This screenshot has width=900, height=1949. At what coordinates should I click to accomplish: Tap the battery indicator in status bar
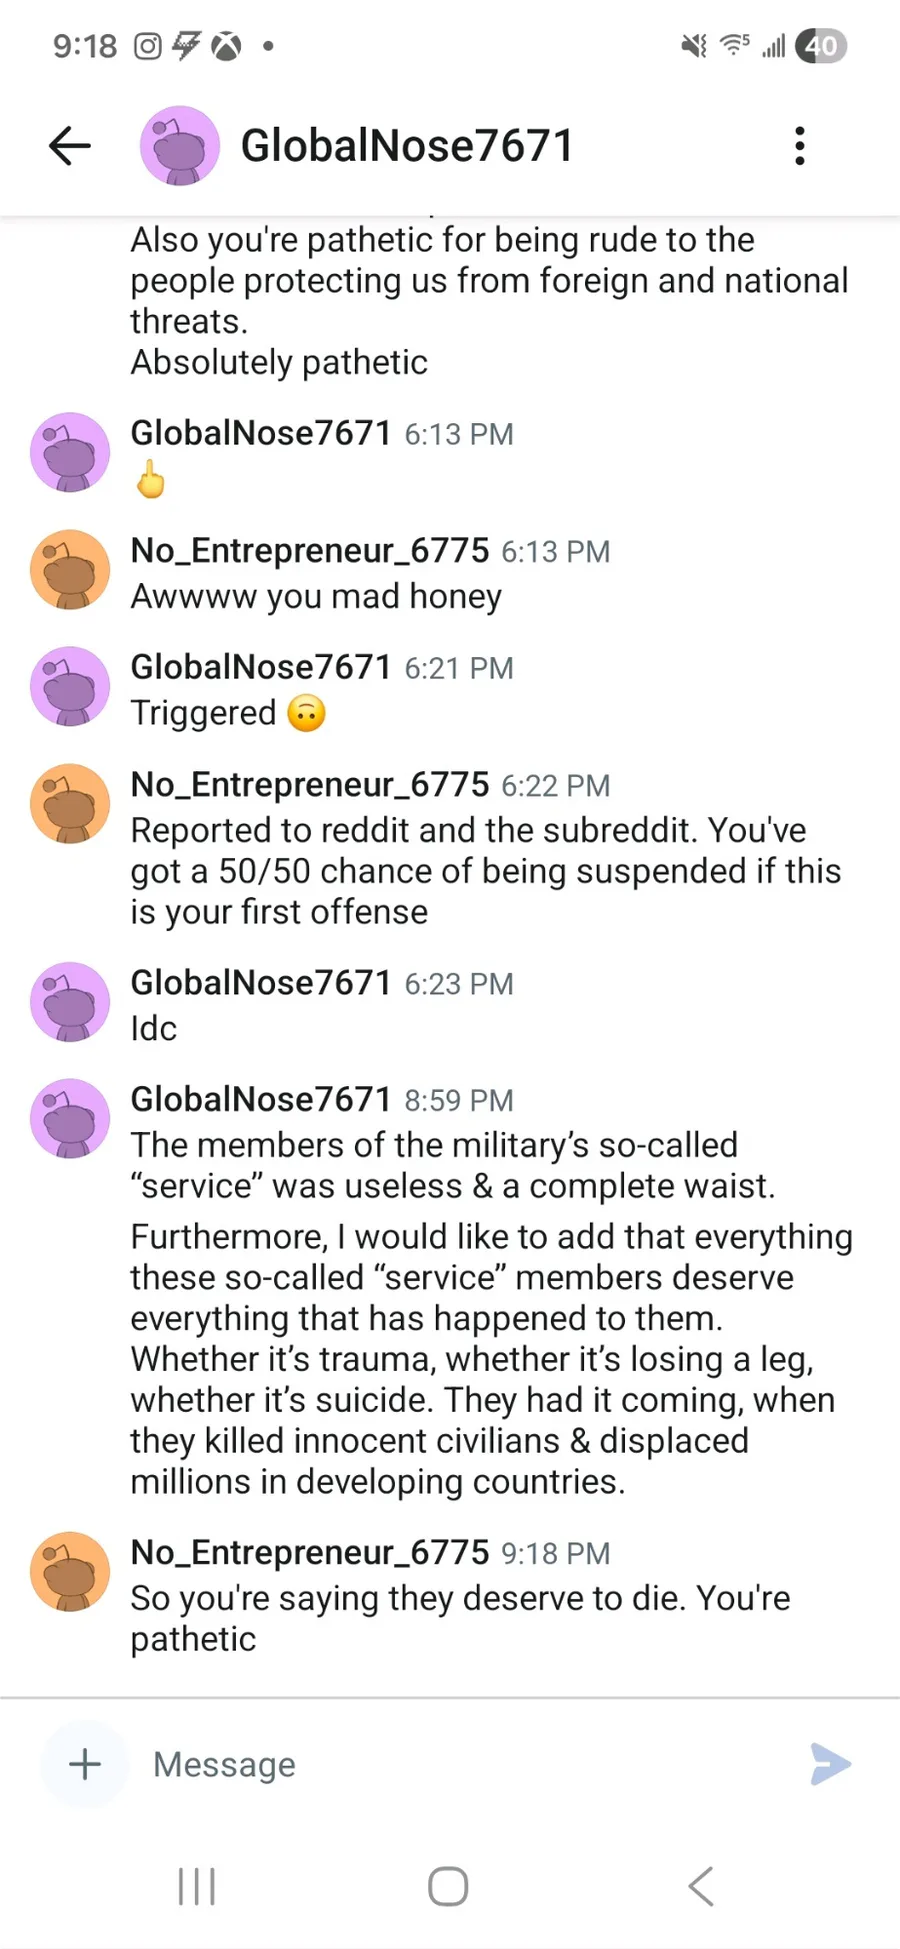(821, 46)
